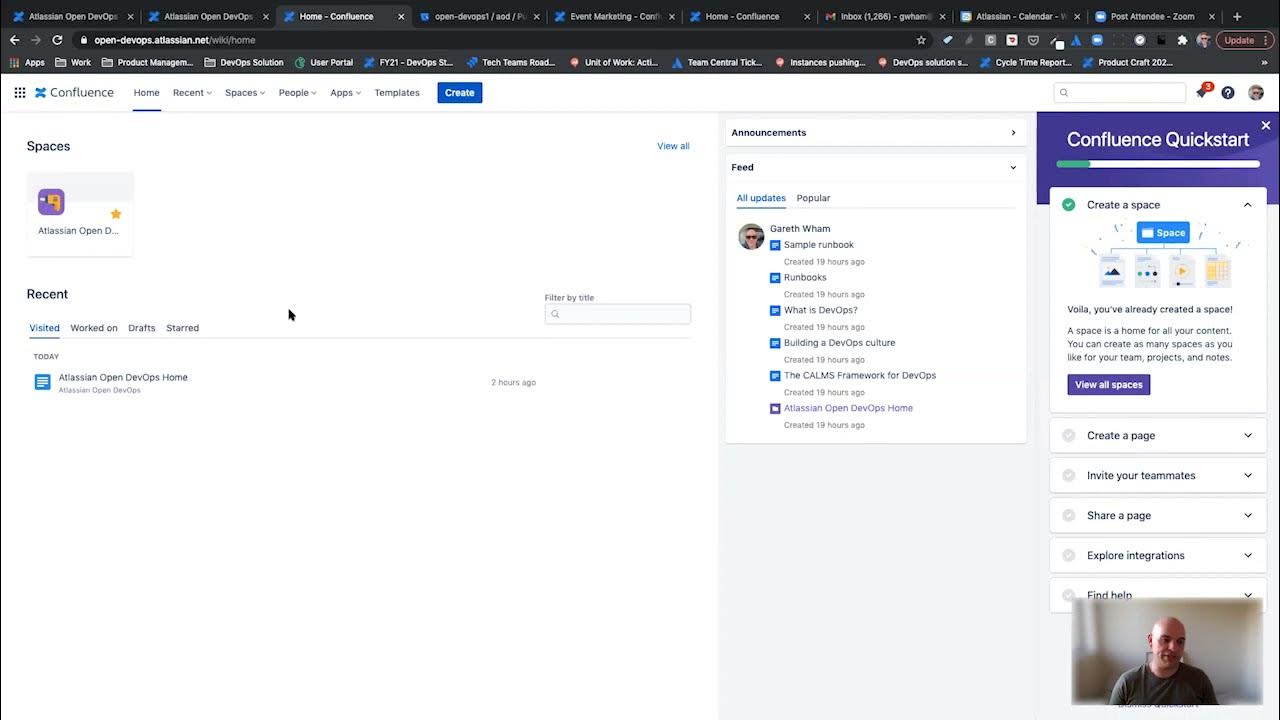Switch to the Drafts tab
1280x720 pixels.
(142, 328)
